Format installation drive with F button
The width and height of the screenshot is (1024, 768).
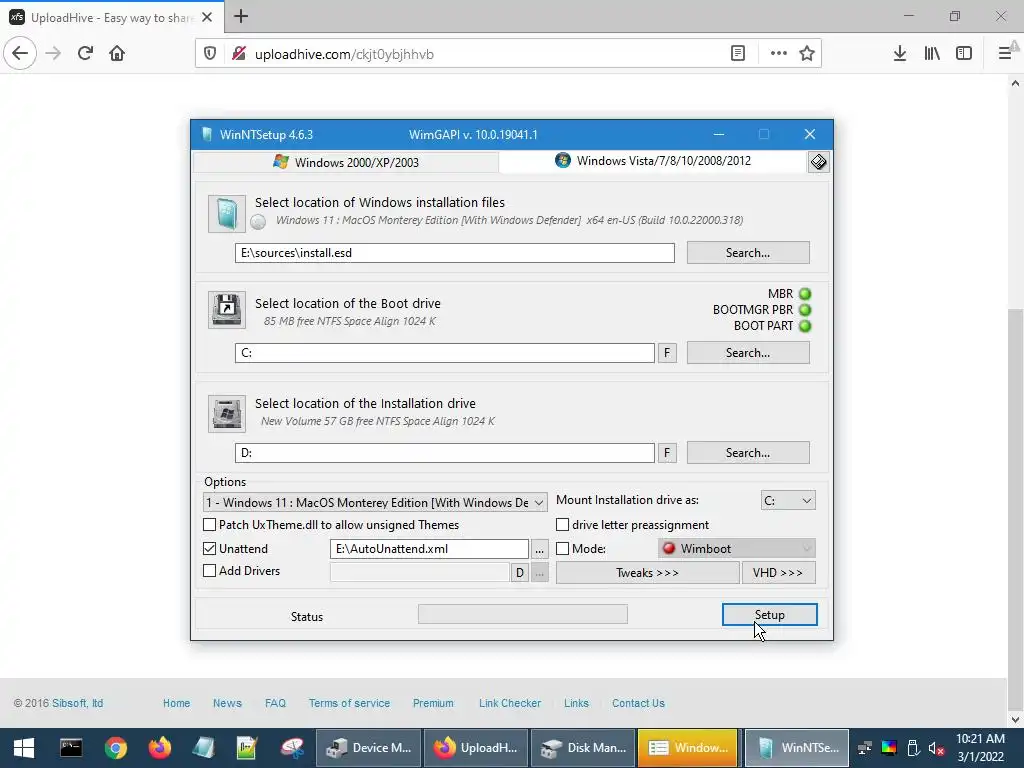[x=667, y=453]
